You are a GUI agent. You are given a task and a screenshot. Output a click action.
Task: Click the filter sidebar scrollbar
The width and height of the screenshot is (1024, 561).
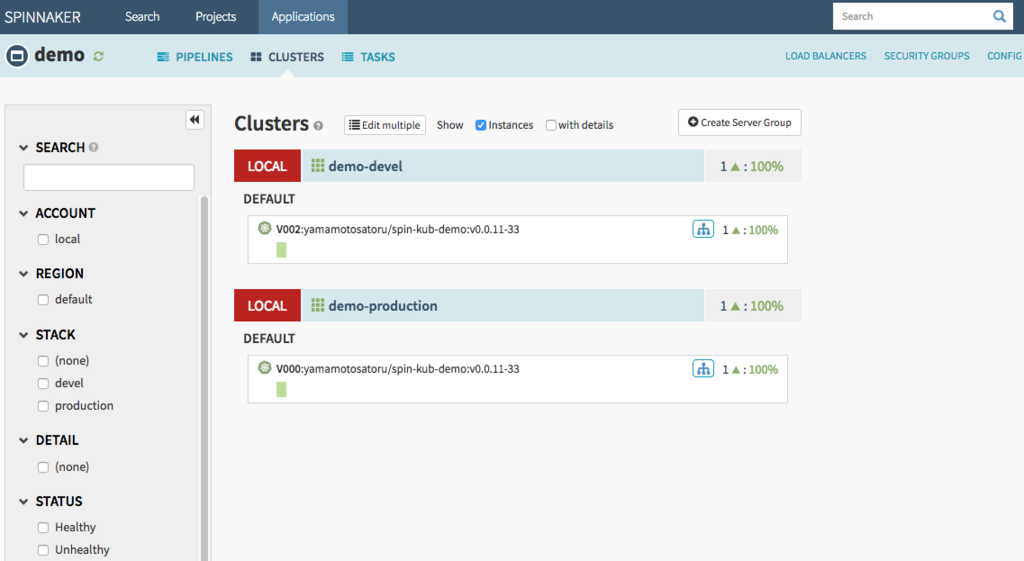point(204,378)
